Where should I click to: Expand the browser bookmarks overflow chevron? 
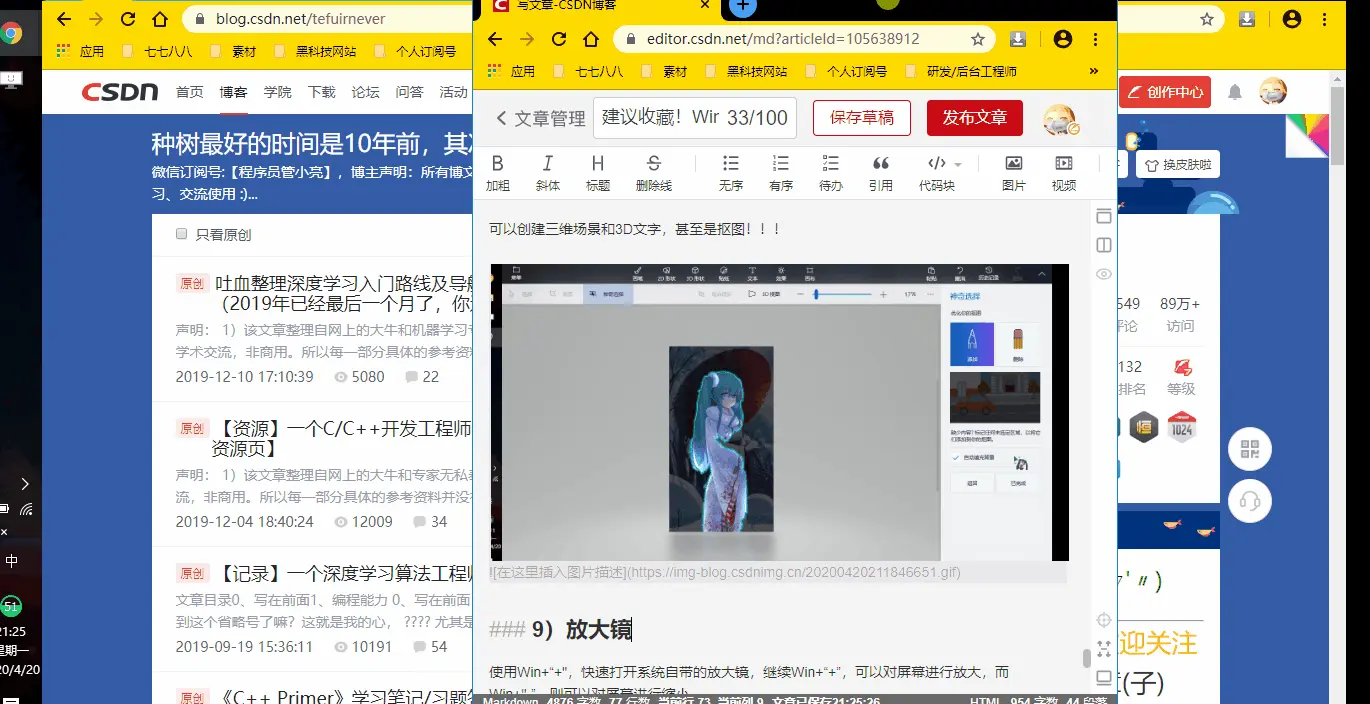[1093, 71]
